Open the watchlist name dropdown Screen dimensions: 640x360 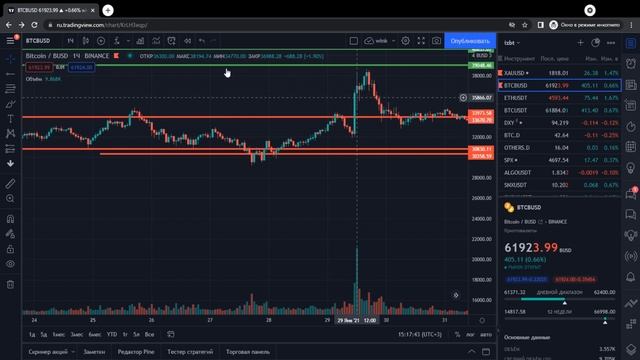(512, 42)
